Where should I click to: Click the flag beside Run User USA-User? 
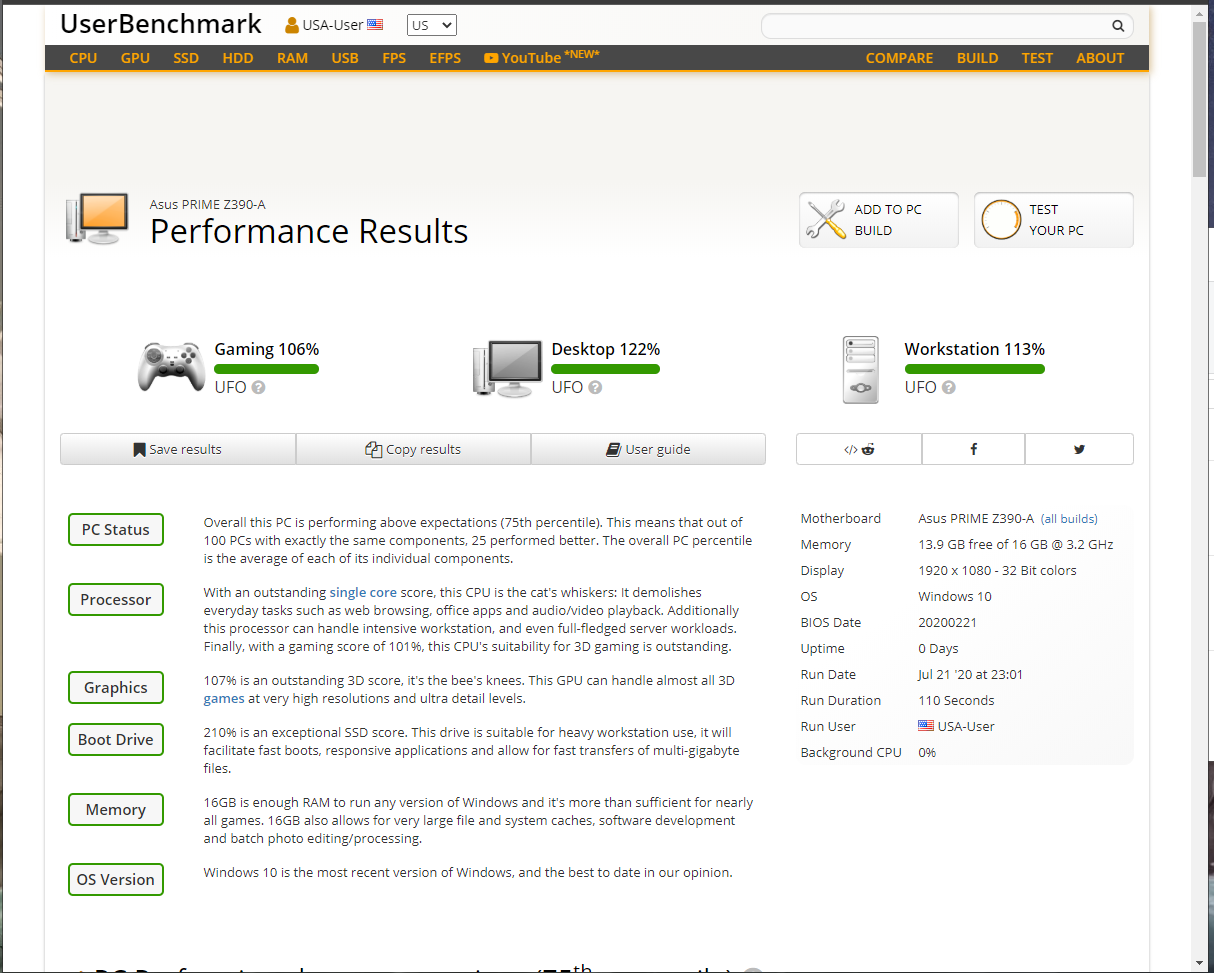point(926,726)
